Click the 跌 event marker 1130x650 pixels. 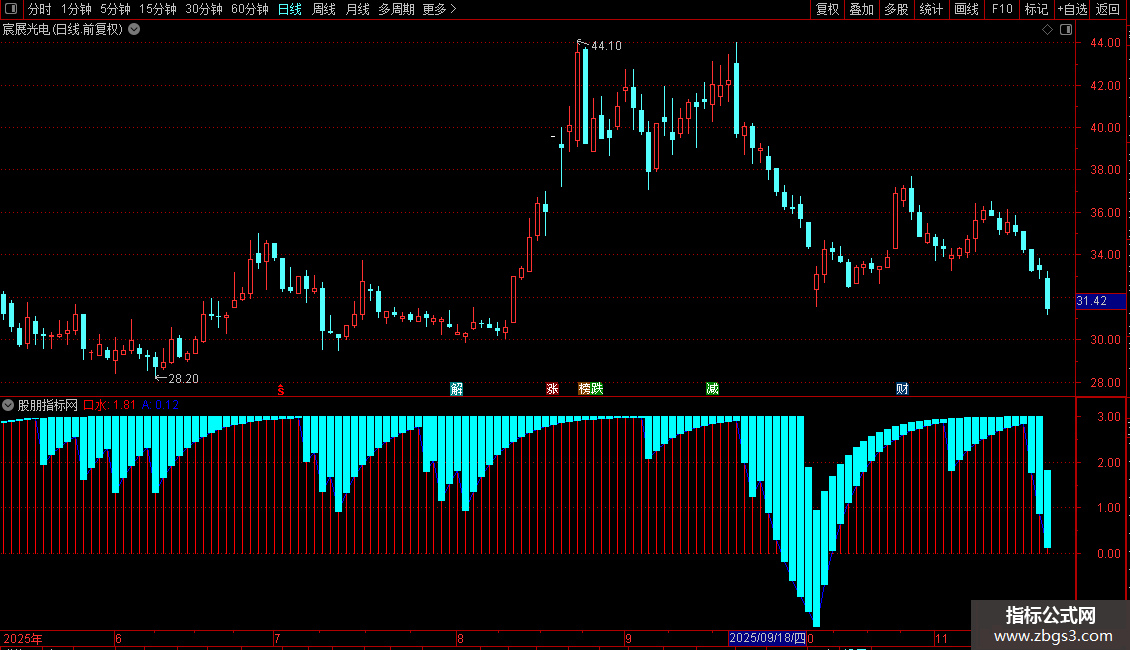(597, 389)
